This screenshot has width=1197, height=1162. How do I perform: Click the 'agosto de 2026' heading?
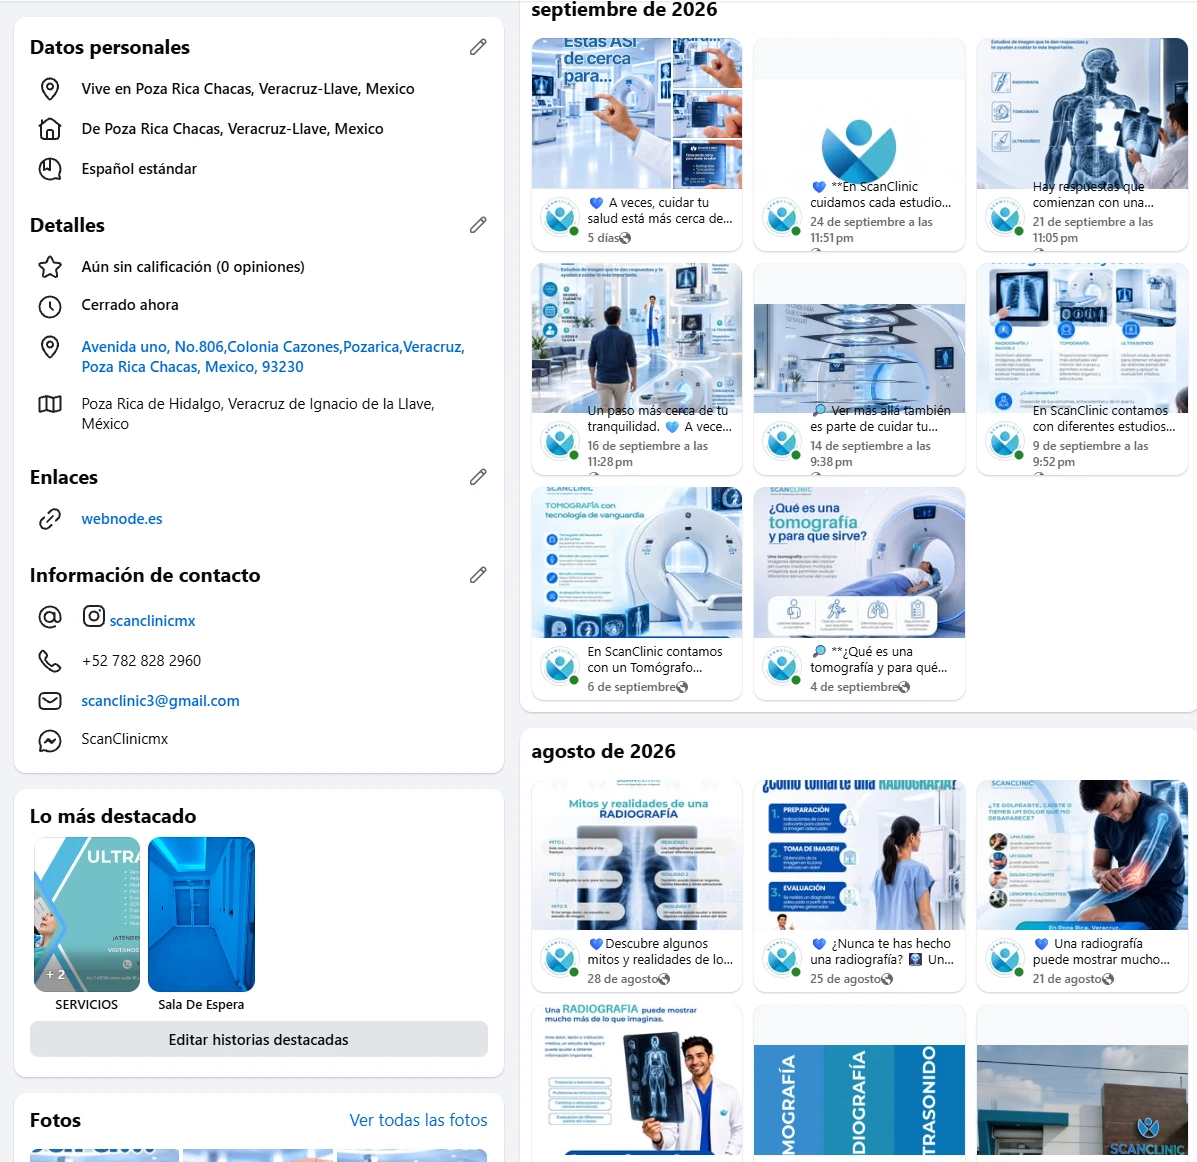point(603,751)
